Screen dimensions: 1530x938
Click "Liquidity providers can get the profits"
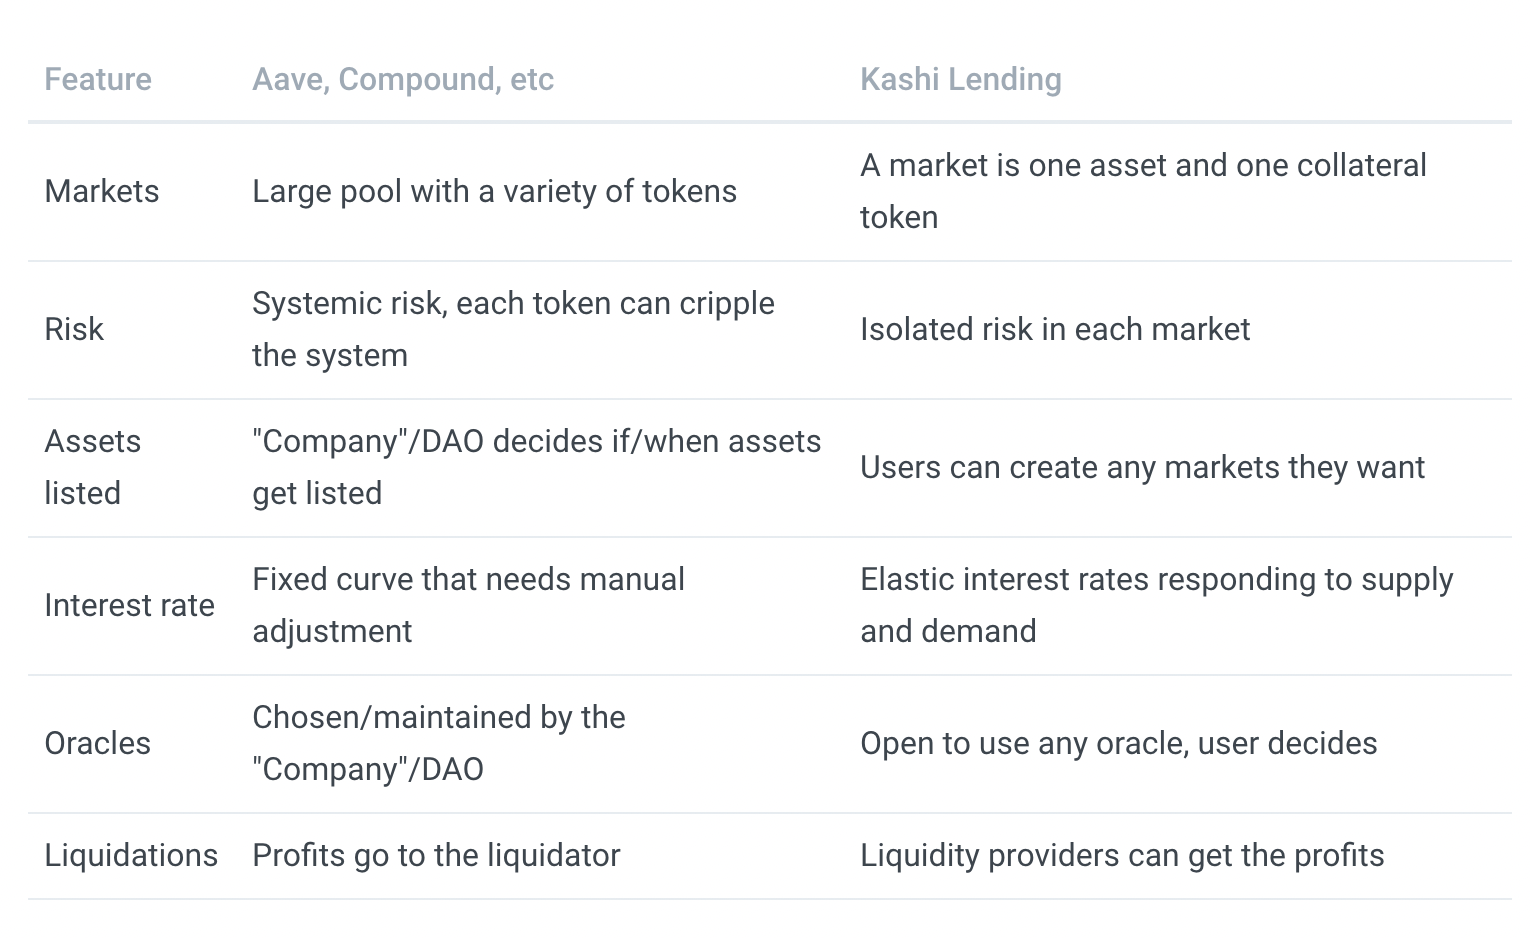(1122, 855)
